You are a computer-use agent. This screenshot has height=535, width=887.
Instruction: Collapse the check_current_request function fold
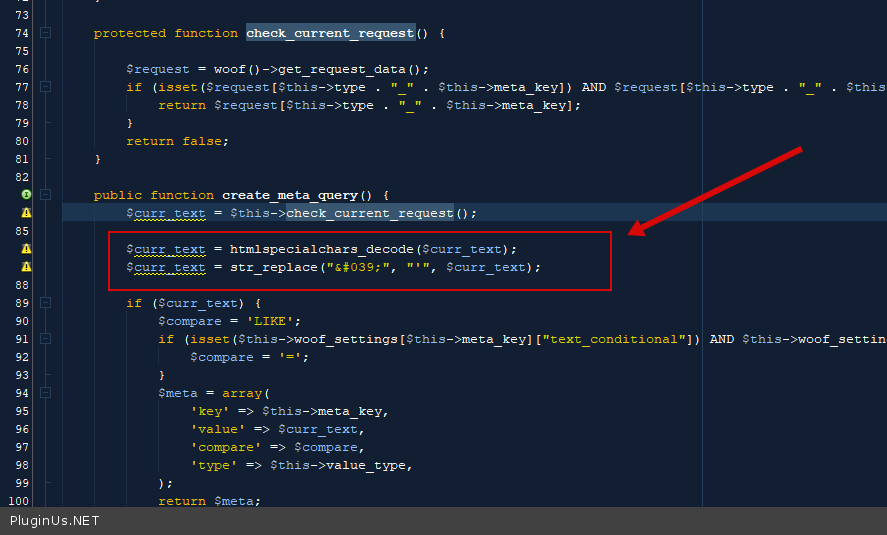(x=46, y=33)
